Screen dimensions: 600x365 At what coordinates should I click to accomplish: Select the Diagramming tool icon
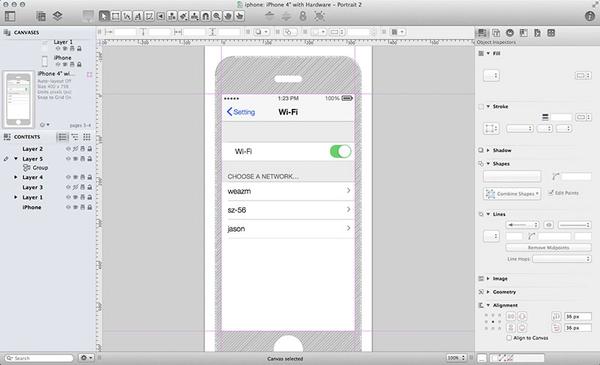[x=172, y=16]
